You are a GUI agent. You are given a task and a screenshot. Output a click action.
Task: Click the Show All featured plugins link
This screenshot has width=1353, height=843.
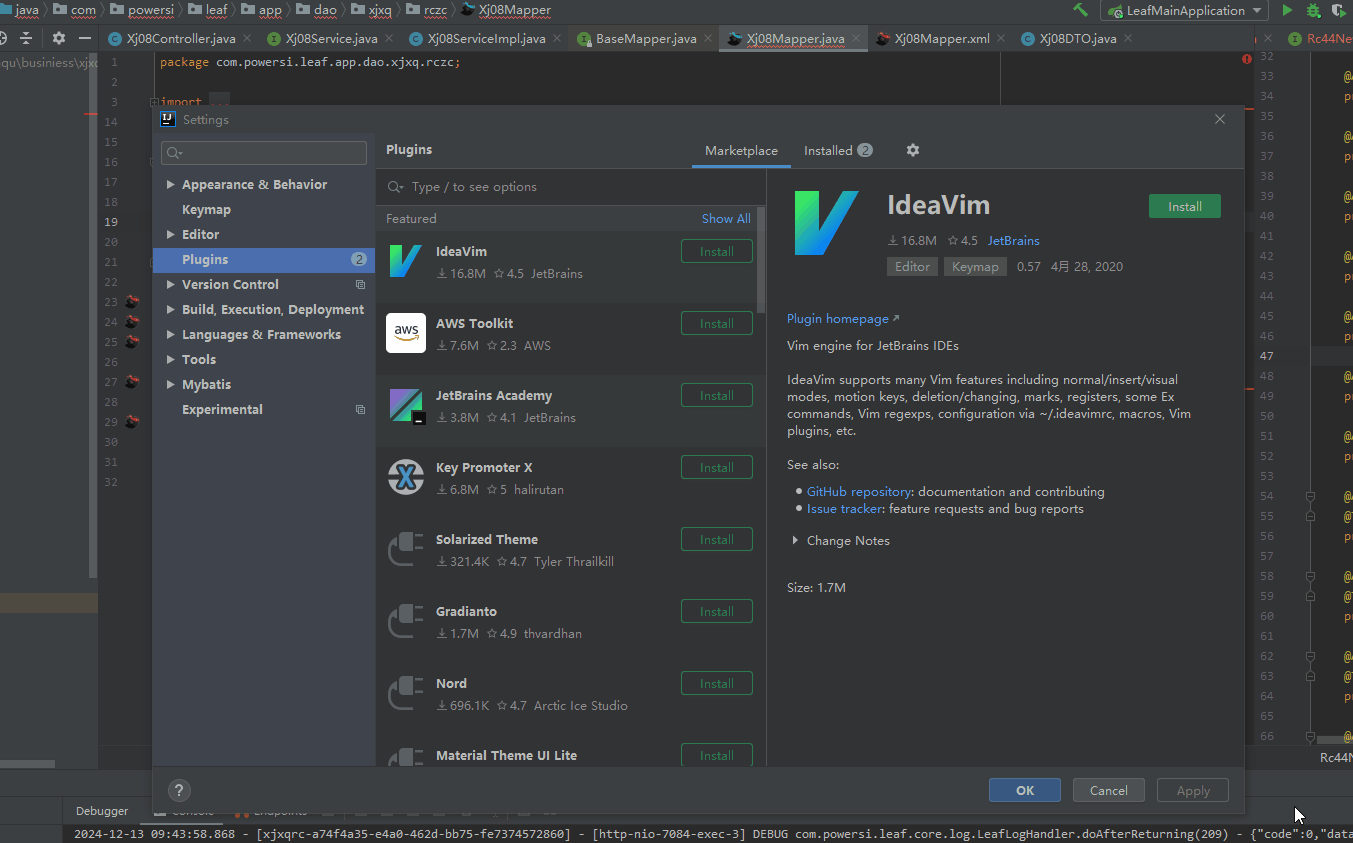(x=726, y=219)
